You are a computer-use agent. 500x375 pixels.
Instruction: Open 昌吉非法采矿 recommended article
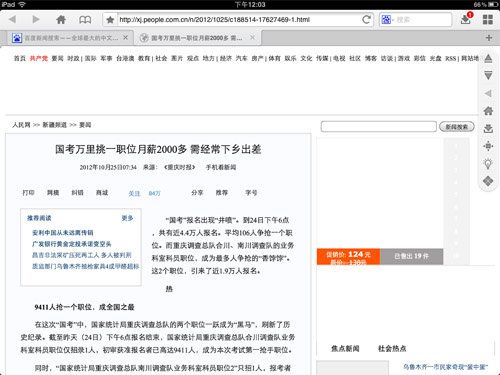click(82, 255)
